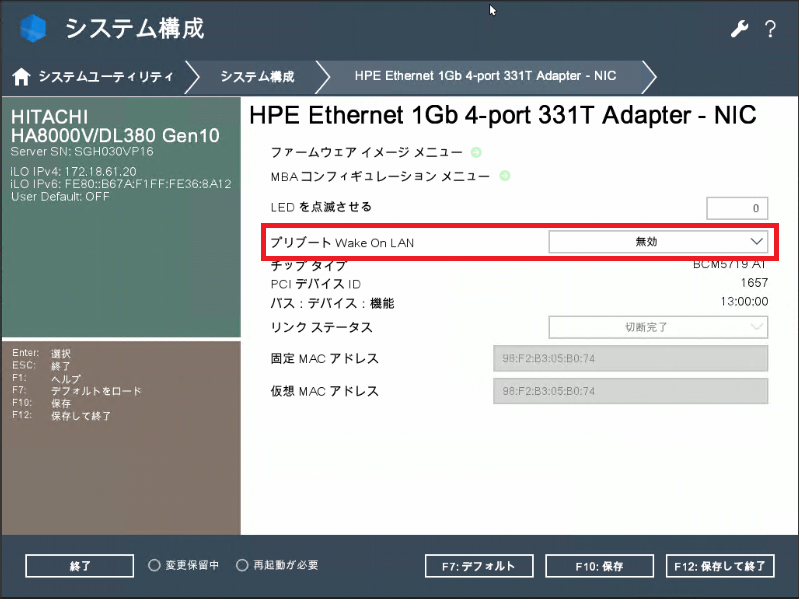Expand the プリブート Wake On LAN dropdown
The height and width of the screenshot is (599, 799).
click(x=658, y=241)
